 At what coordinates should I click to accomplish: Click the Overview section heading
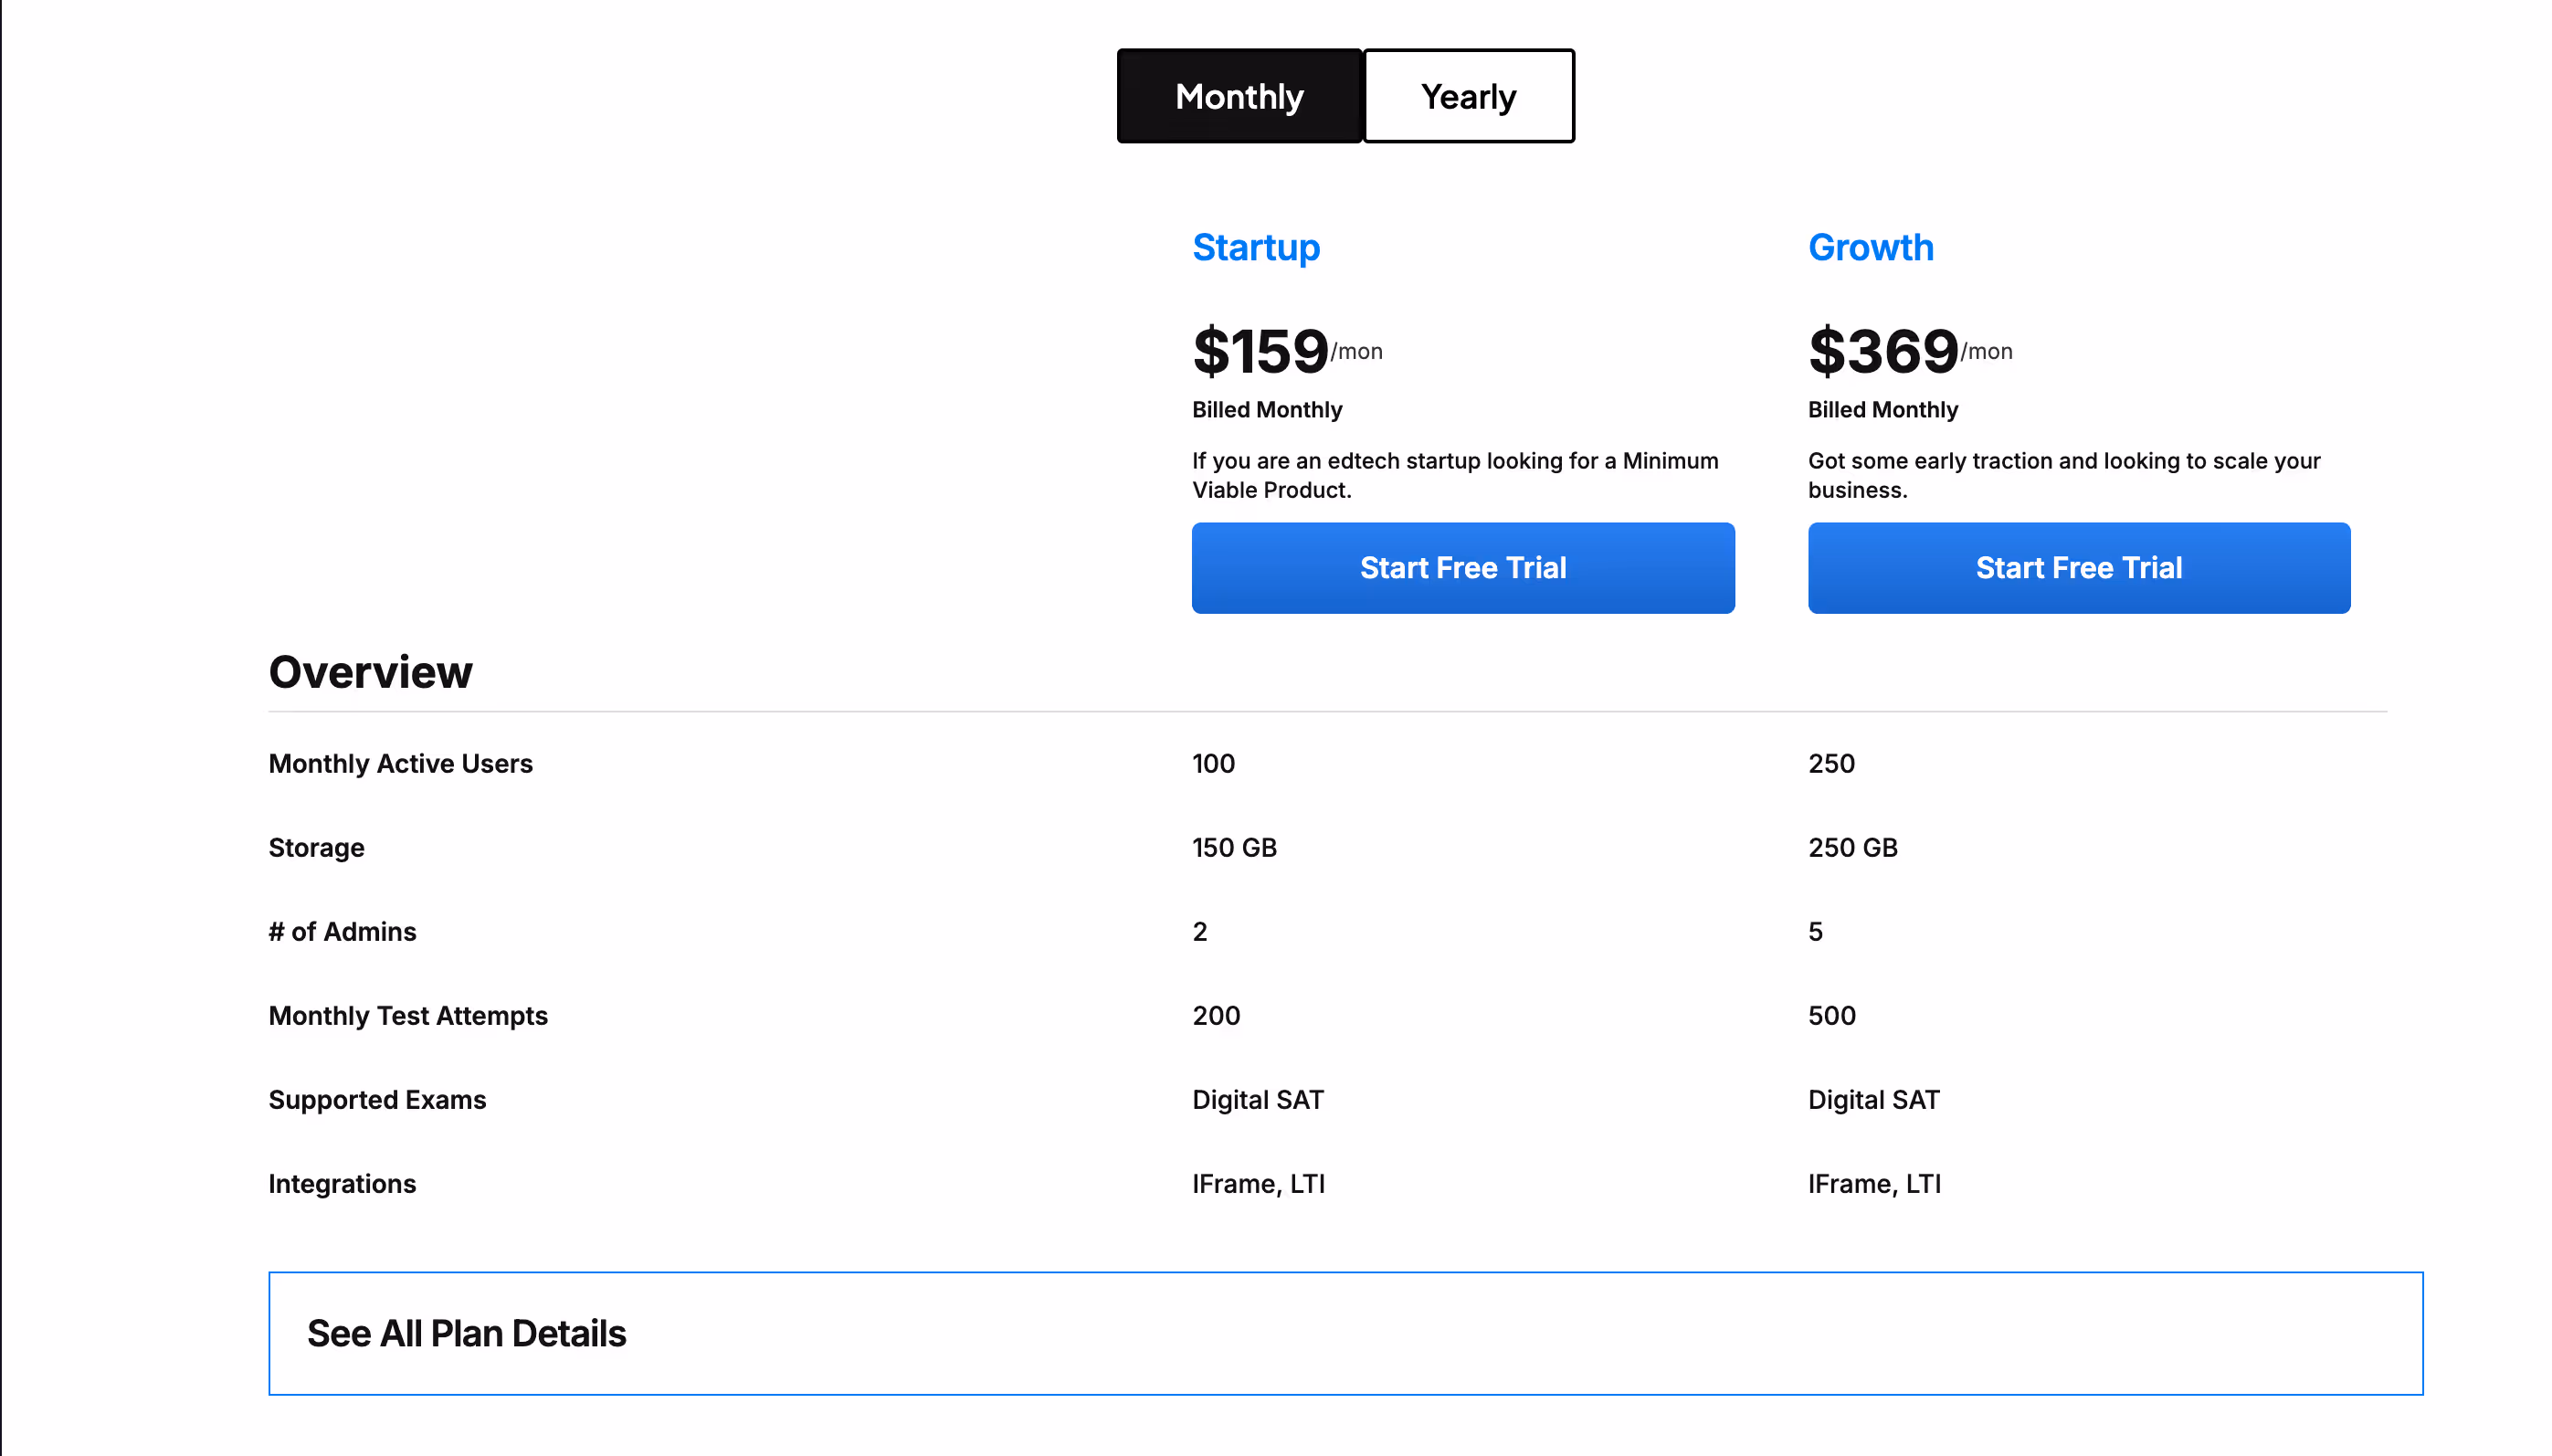(x=371, y=672)
